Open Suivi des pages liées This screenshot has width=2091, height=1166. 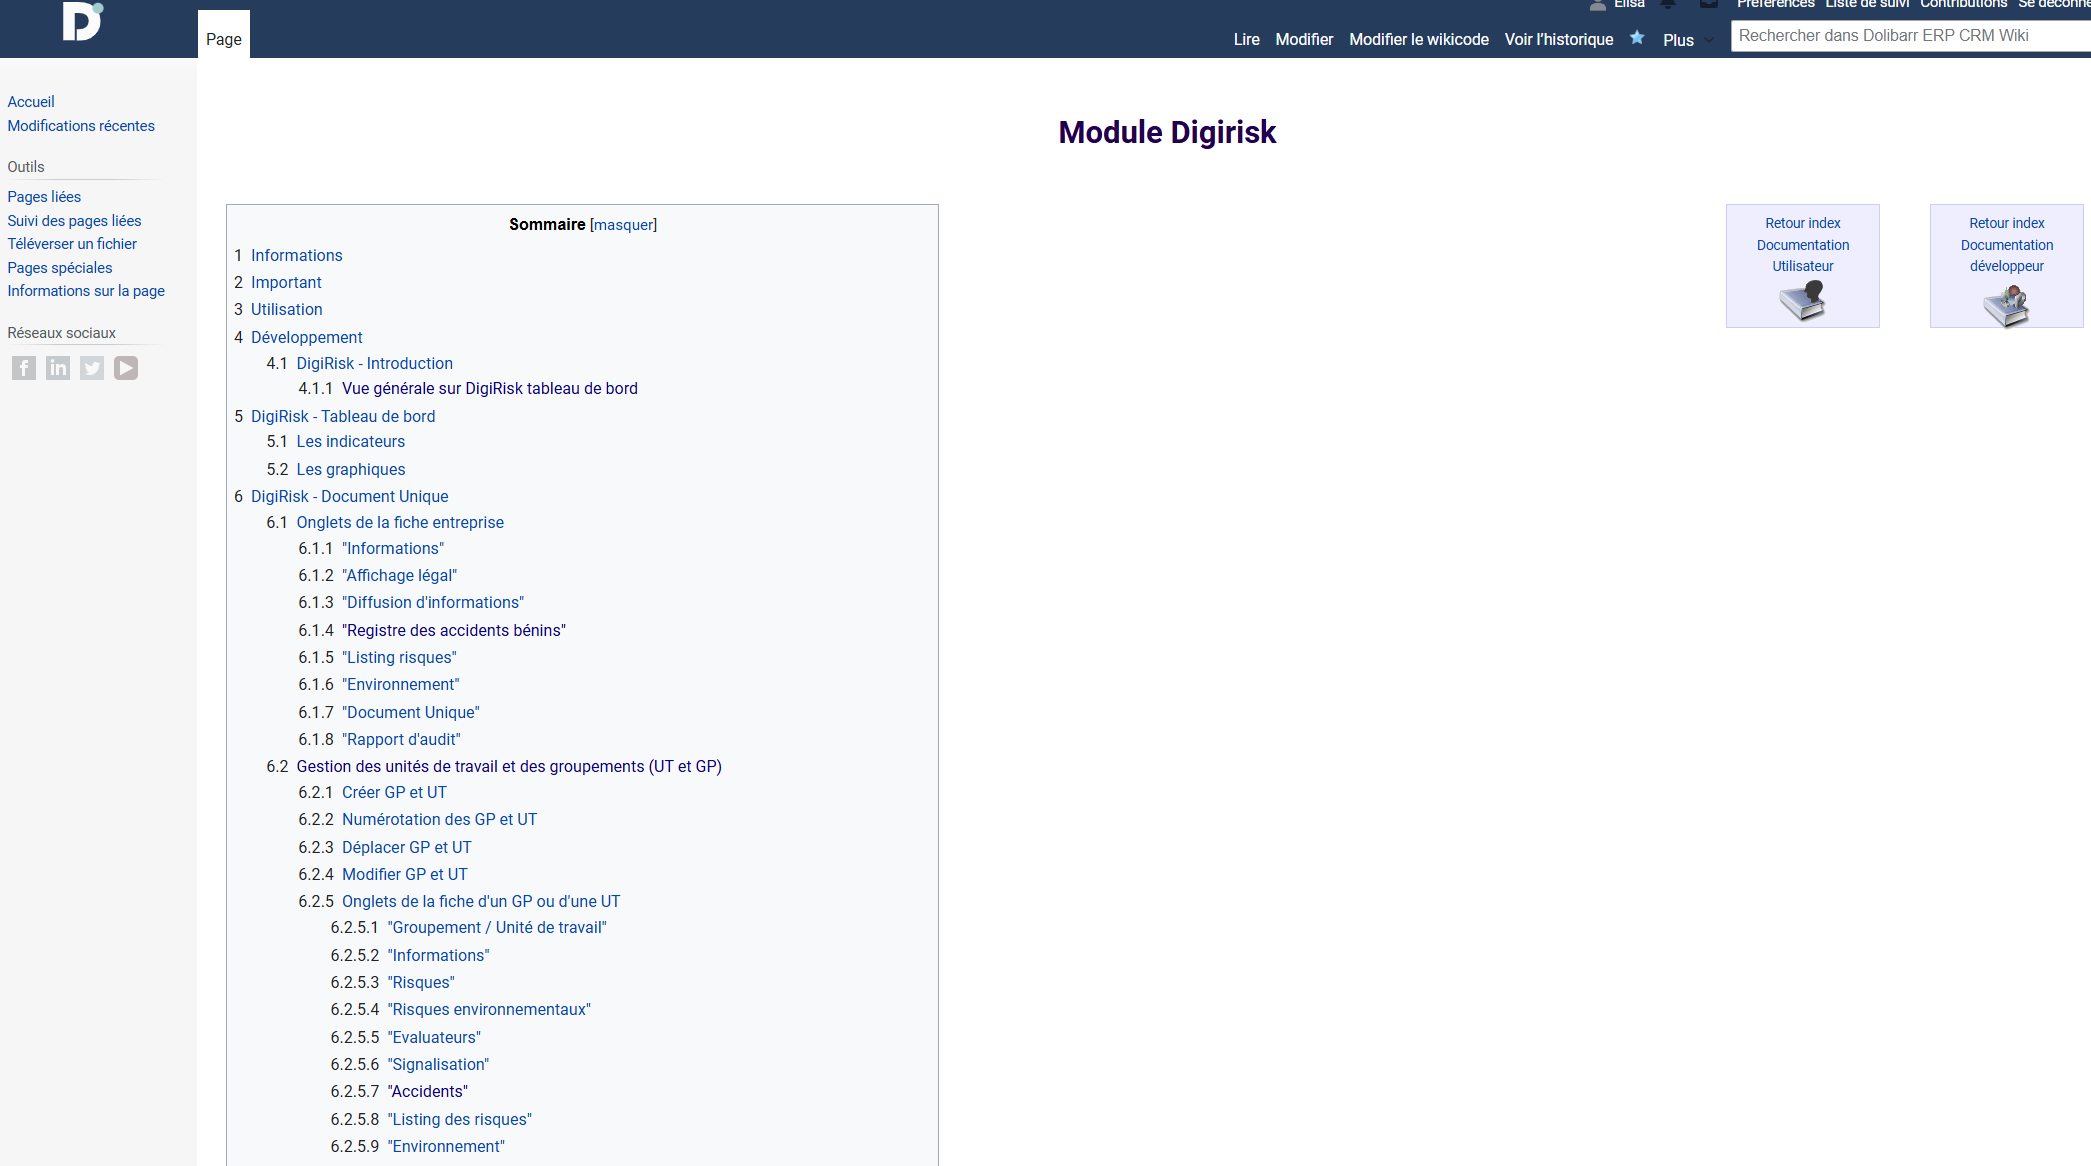74,221
